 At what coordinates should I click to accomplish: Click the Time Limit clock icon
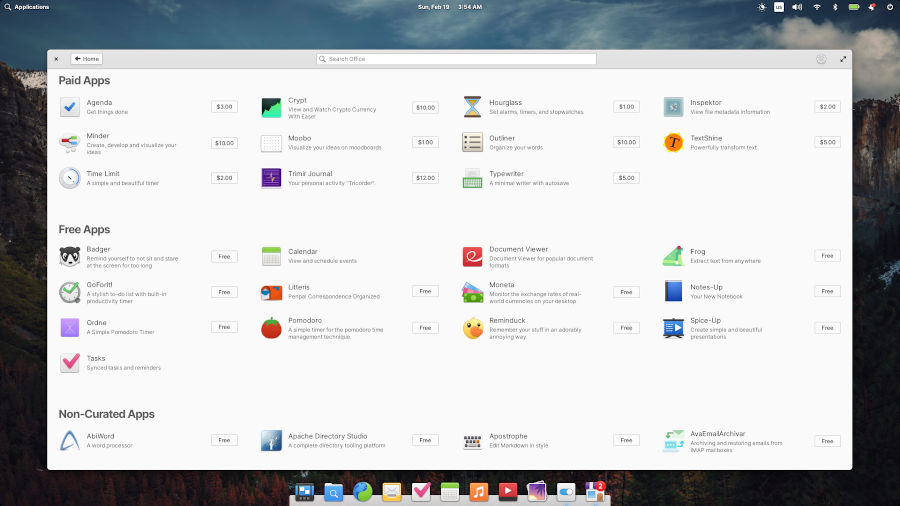coord(69,178)
